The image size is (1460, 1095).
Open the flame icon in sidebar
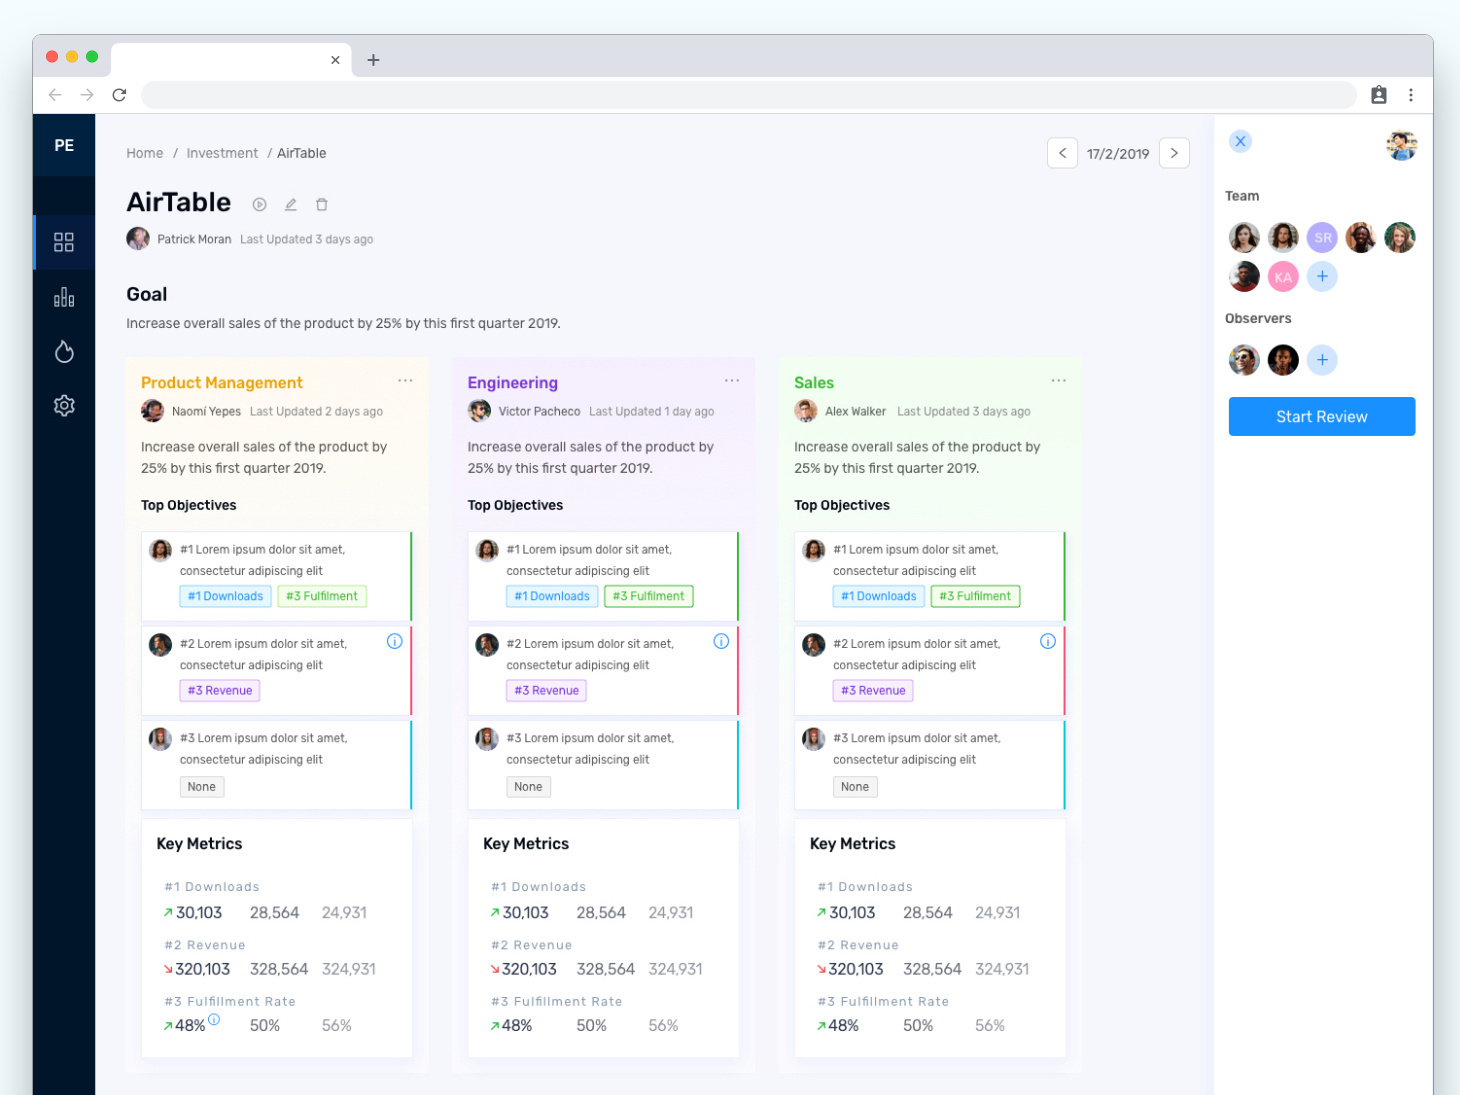point(64,351)
